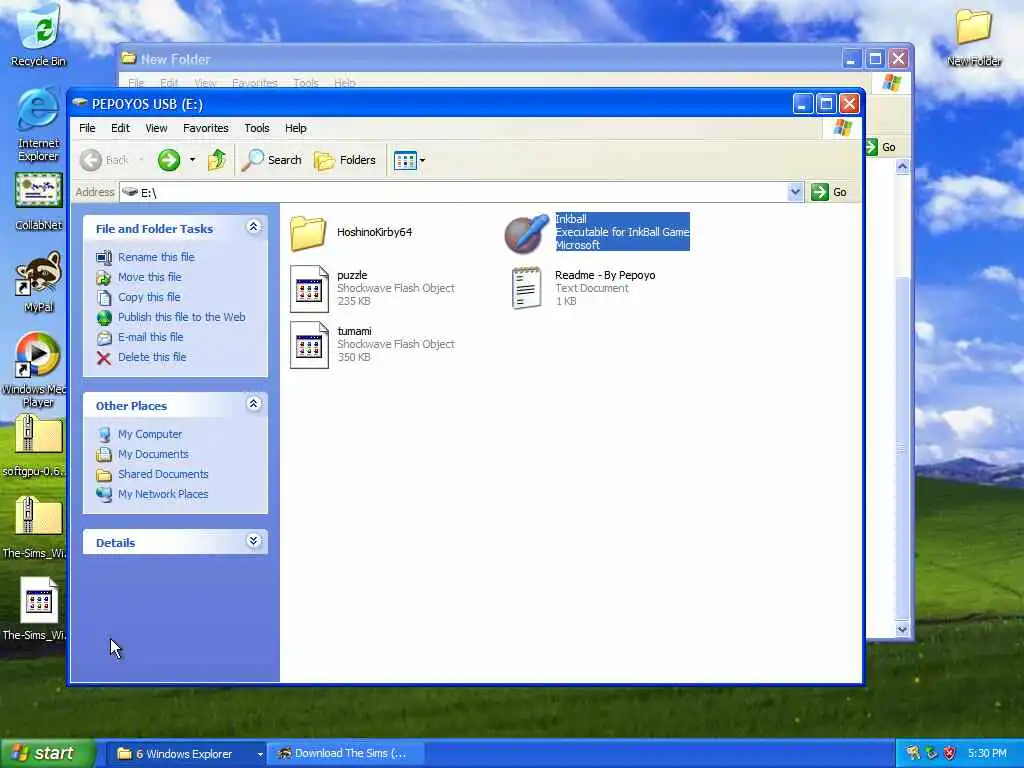Screen dimensions: 1024x768
Task: Switch to Download The Sims taskbar window
Action: point(345,754)
